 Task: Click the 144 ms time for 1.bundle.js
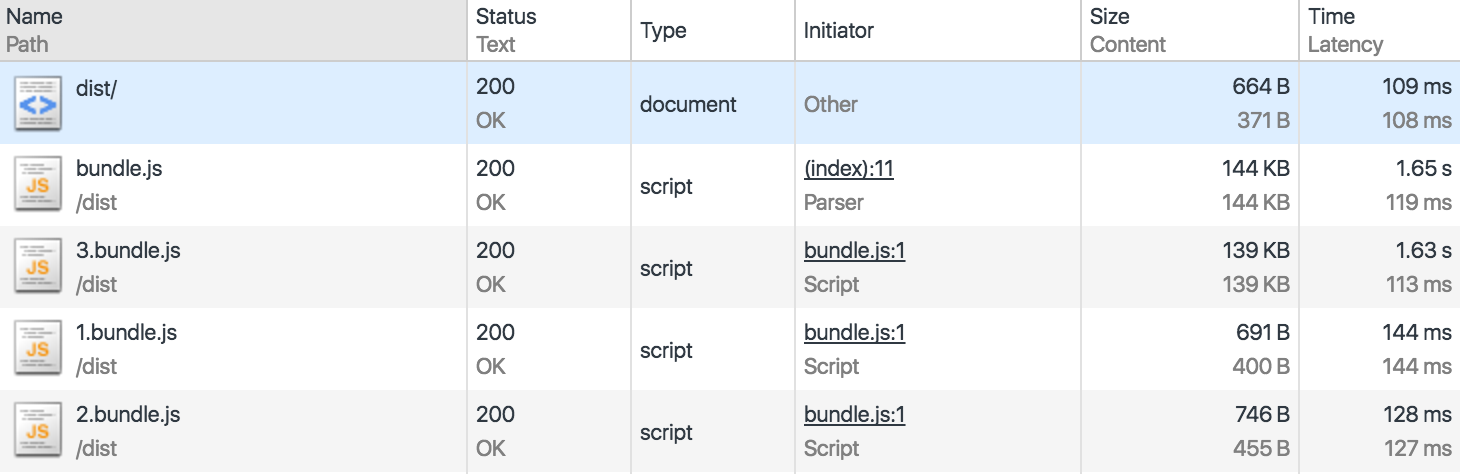(x=1416, y=333)
